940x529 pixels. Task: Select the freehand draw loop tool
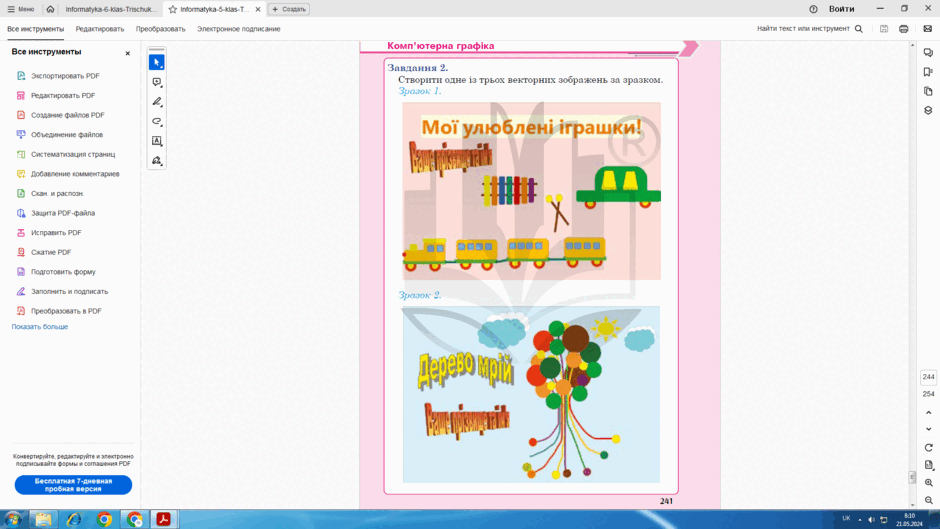156,121
